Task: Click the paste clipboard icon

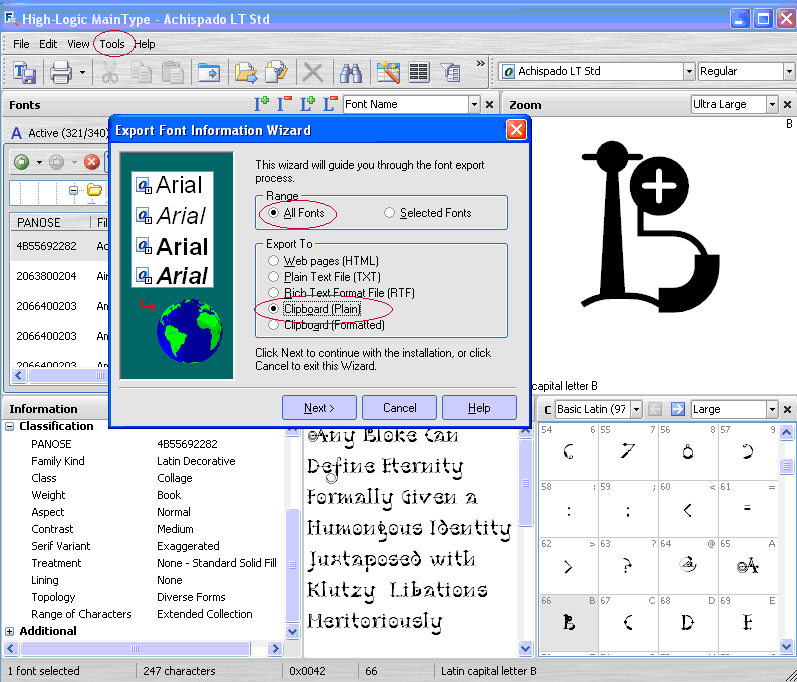Action: tap(173, 73)
